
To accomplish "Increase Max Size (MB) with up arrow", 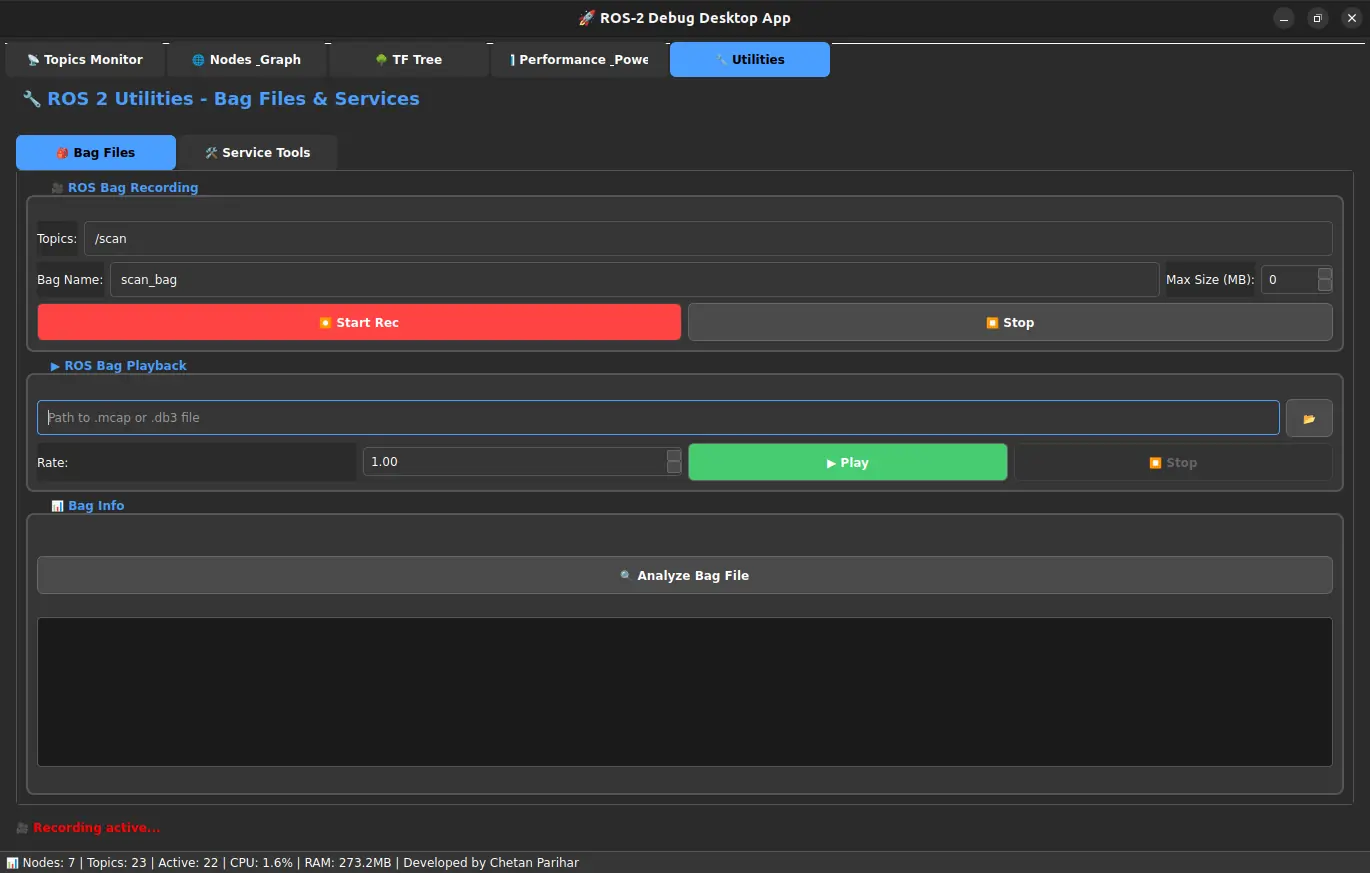I will click(1324, 273).
